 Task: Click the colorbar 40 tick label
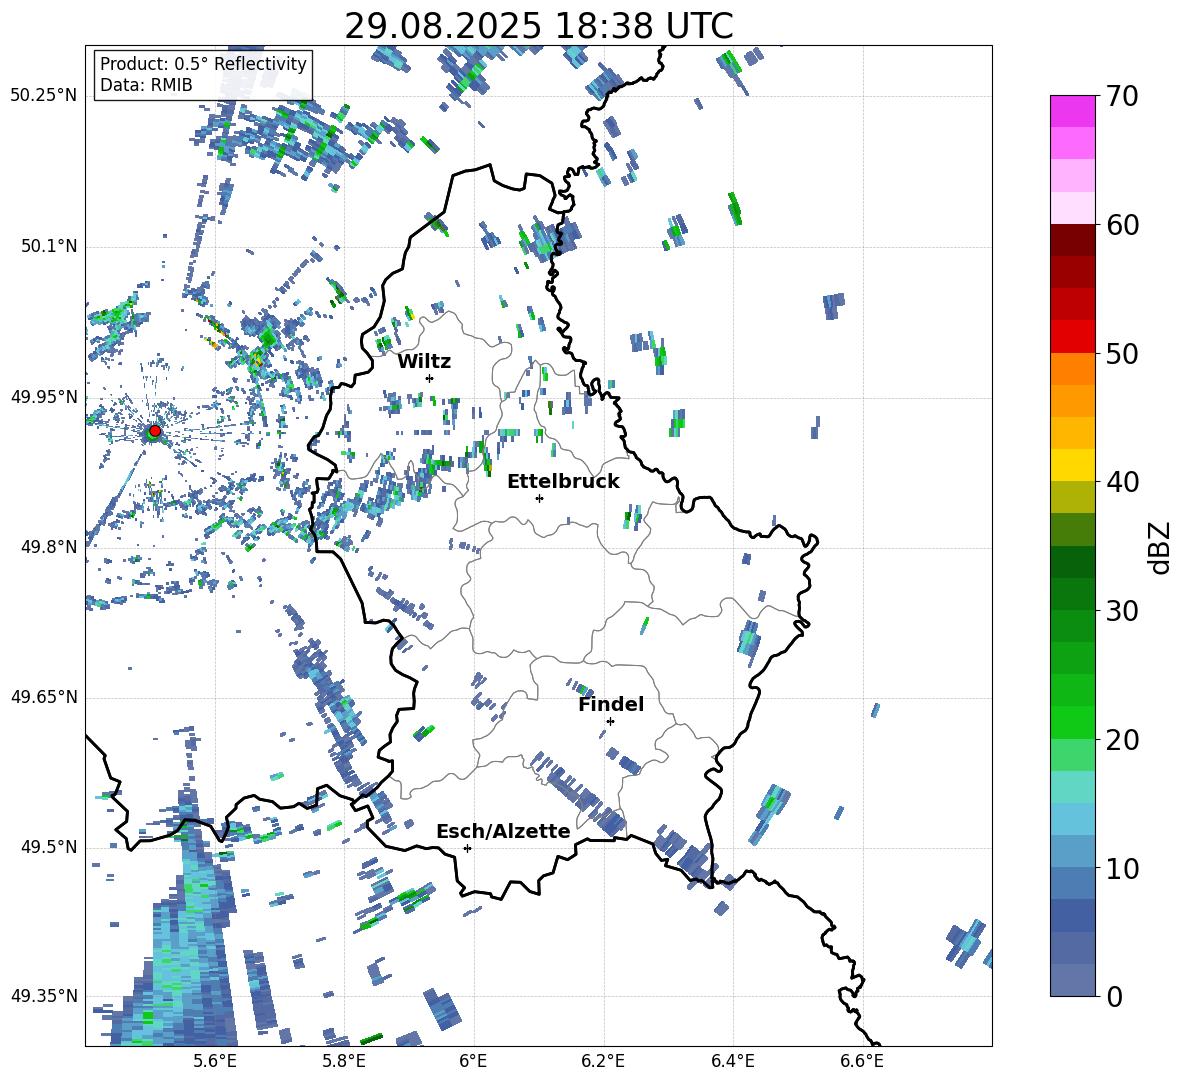1122,482
